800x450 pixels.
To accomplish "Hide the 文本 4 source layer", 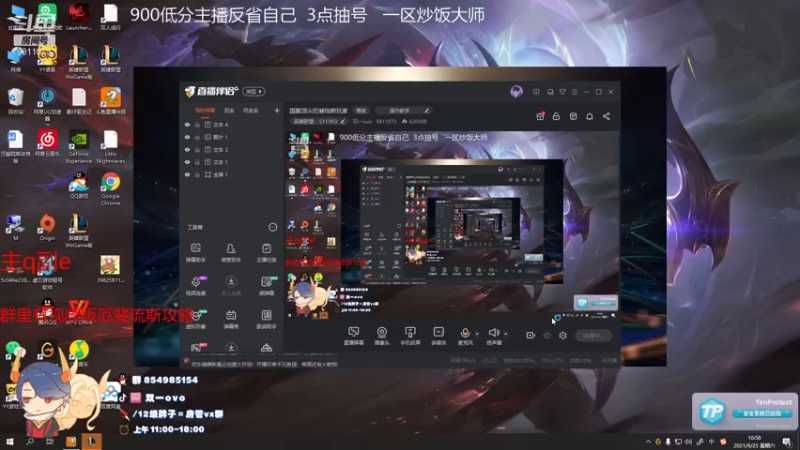I will (187, 124).
